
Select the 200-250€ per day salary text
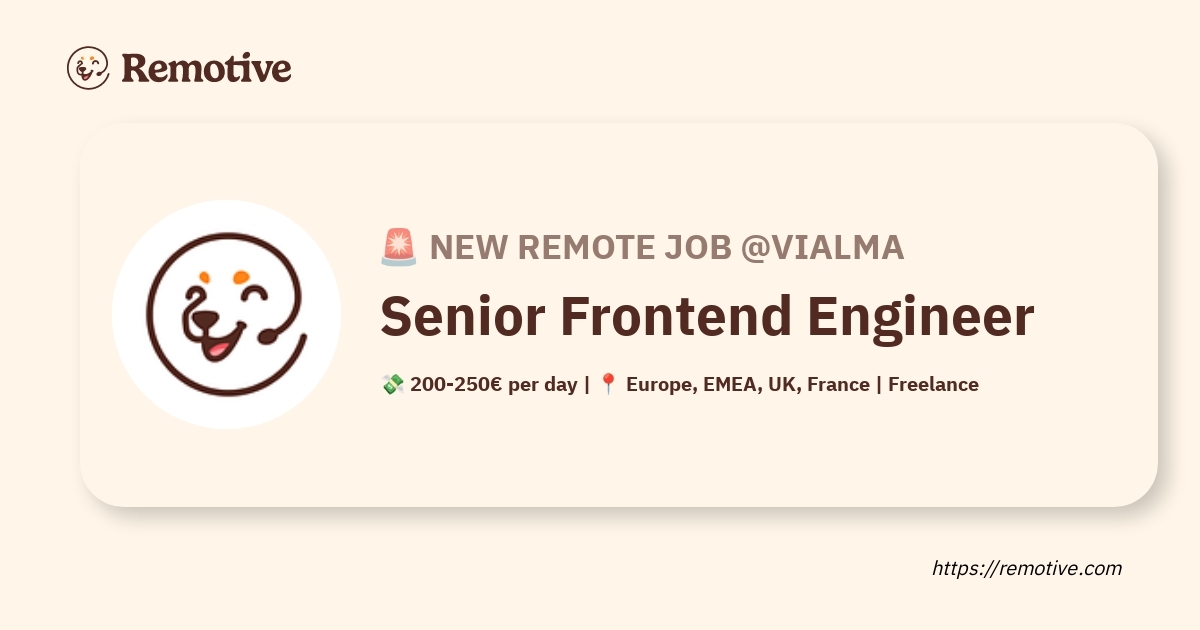point(493,384)
